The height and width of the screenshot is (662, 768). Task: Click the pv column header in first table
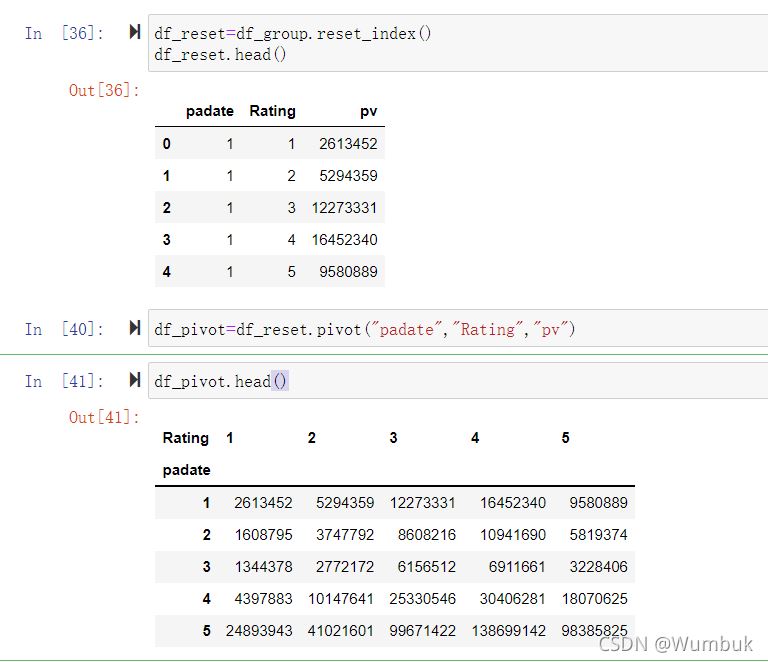368,111
